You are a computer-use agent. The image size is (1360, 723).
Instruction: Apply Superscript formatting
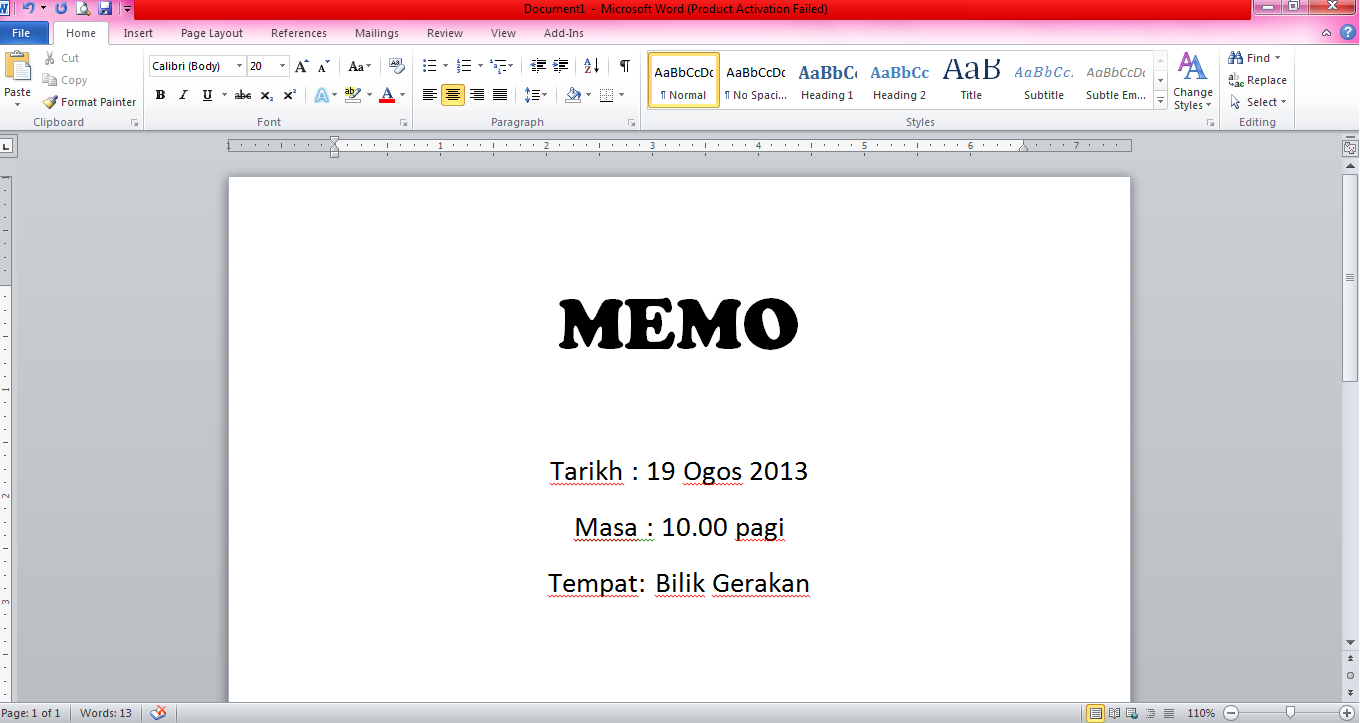pyautogui.click(x=289, y=95)
